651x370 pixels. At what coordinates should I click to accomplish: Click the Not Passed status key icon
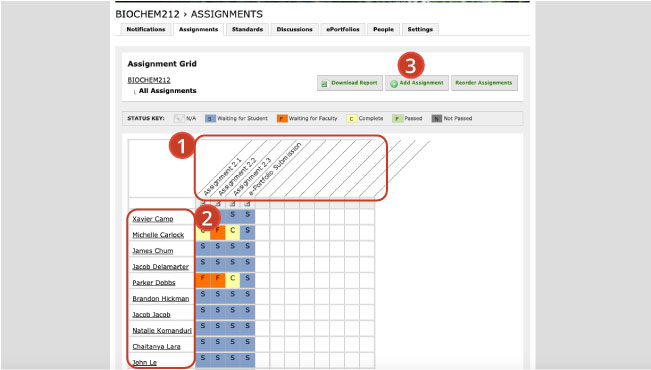[437, 119]
